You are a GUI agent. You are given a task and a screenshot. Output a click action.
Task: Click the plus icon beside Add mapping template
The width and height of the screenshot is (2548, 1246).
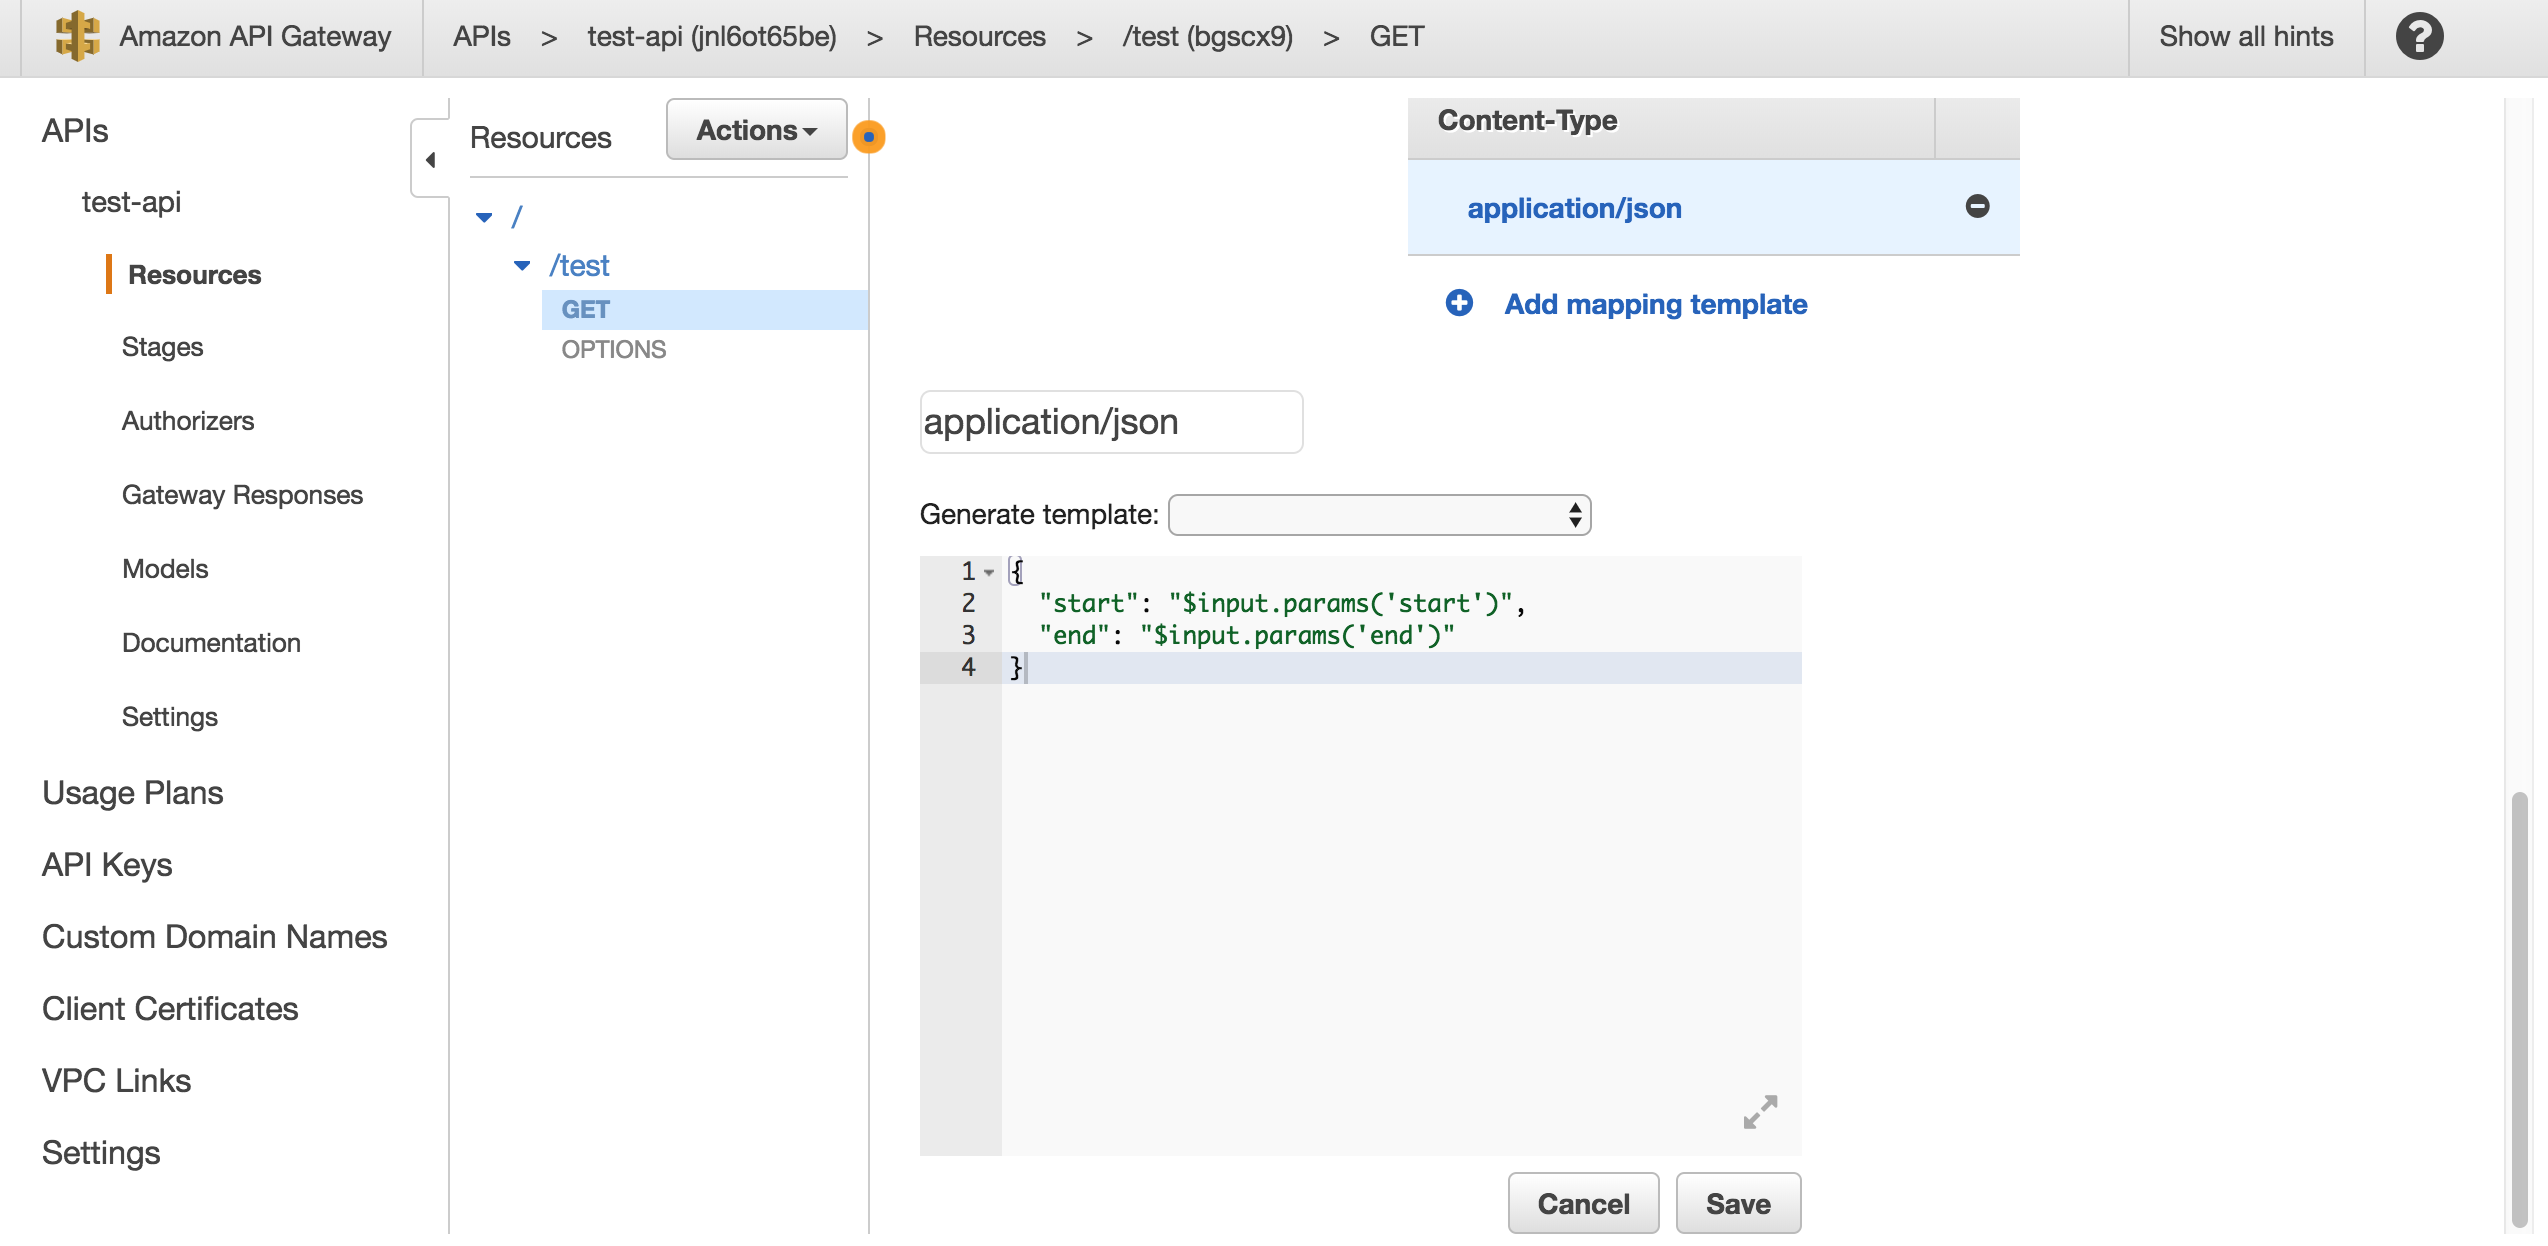coord(1459,303)
